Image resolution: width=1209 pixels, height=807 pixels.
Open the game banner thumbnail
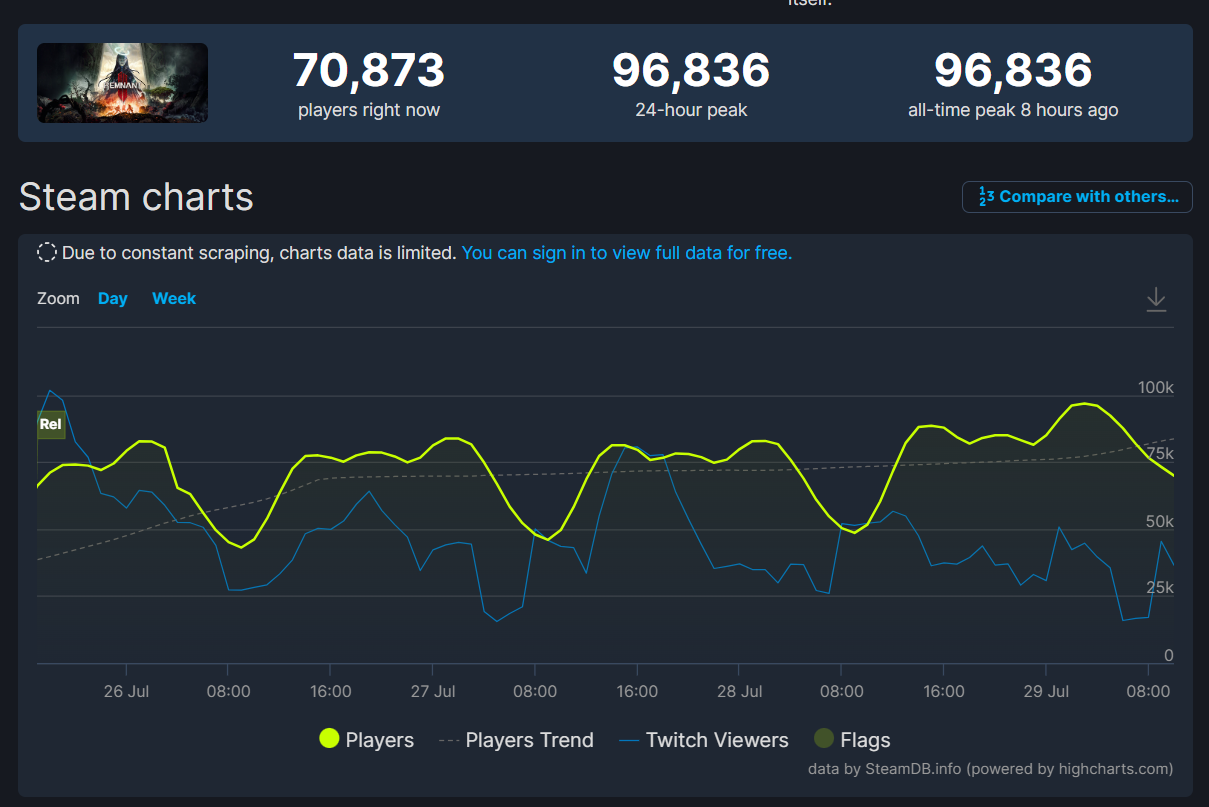[123, 83]
